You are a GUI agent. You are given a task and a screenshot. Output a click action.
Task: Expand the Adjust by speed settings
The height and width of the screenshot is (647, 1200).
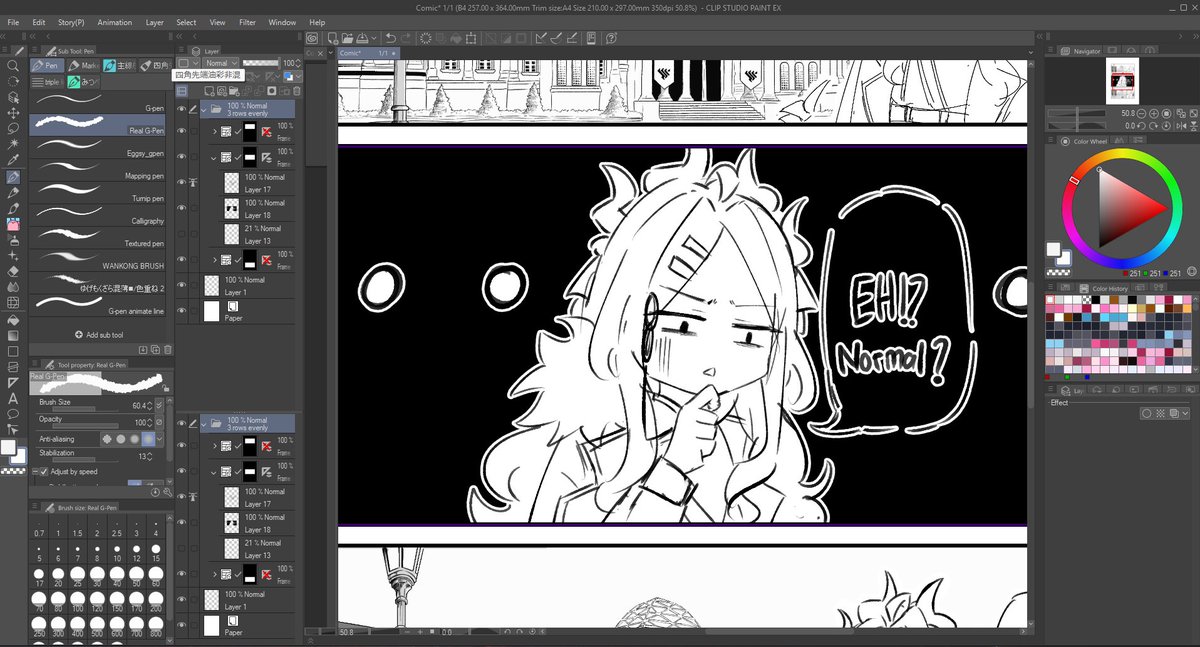35,472
